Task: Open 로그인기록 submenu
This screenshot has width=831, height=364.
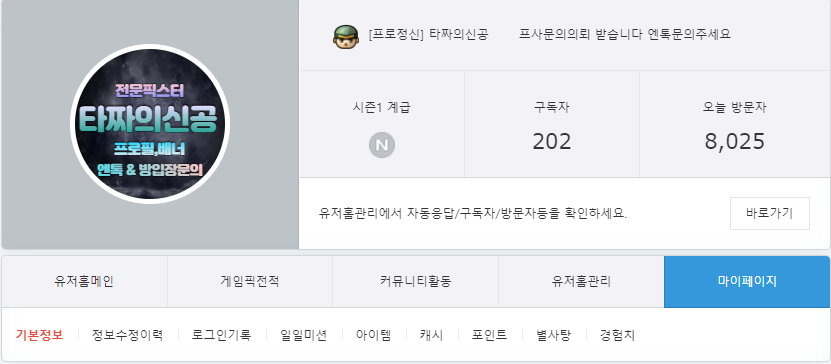Action: click(222, 335)
